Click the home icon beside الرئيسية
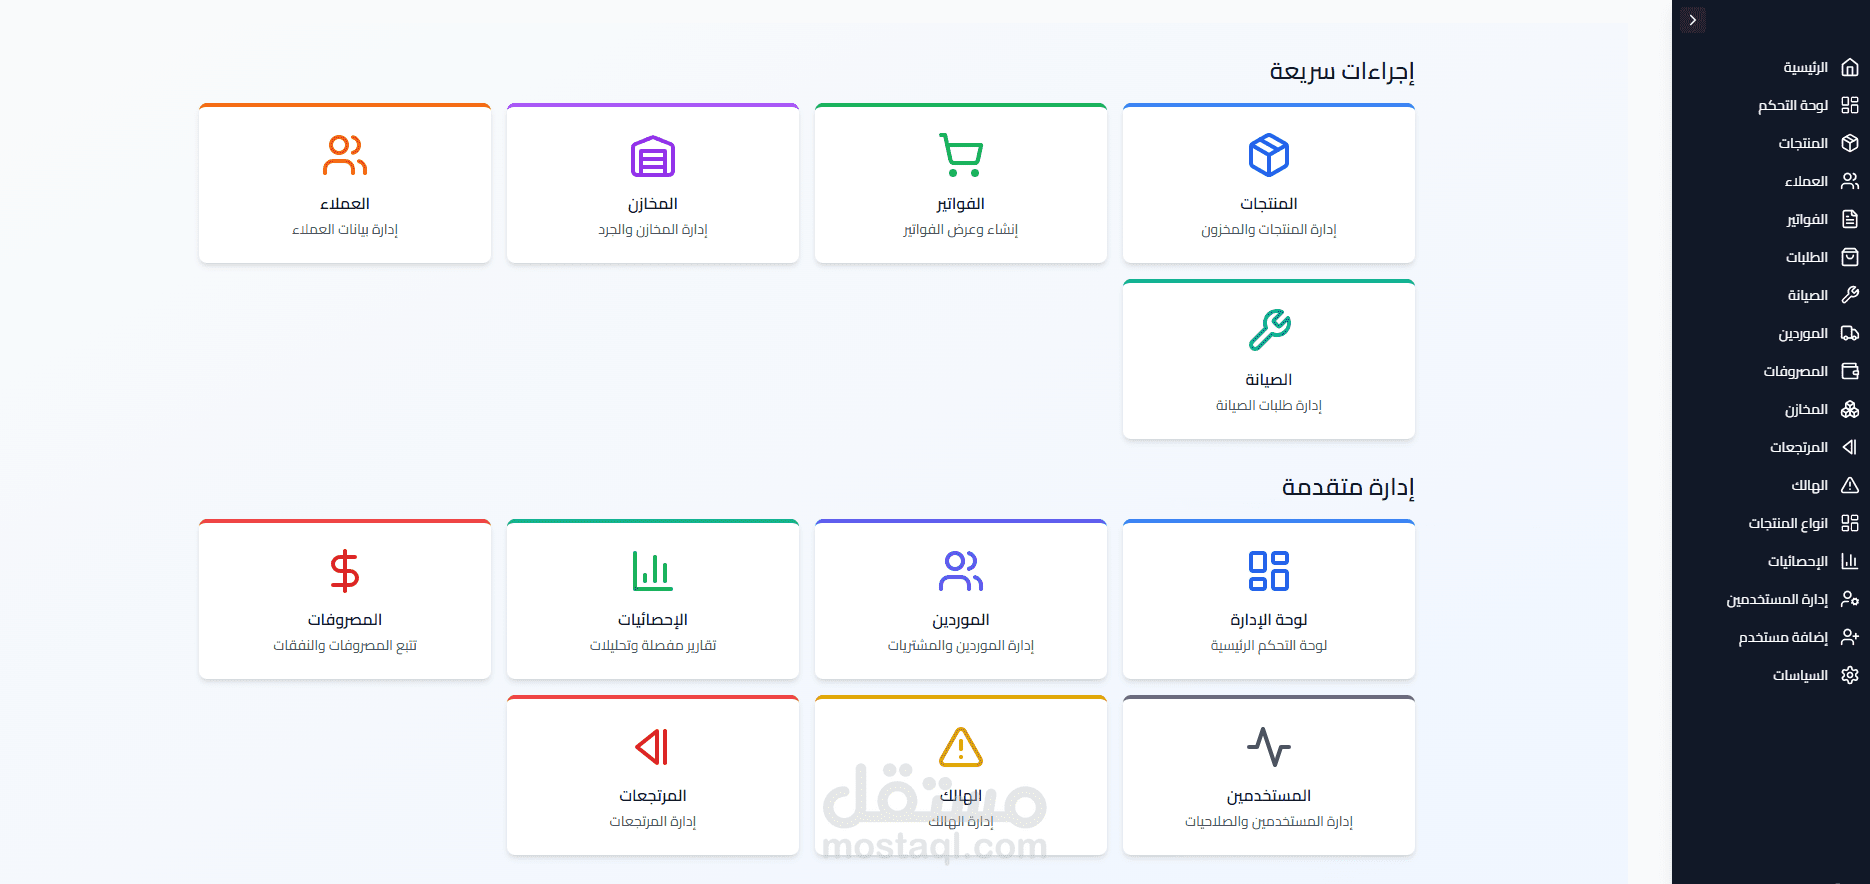 pyautogui.click(x=1850, y=67)
